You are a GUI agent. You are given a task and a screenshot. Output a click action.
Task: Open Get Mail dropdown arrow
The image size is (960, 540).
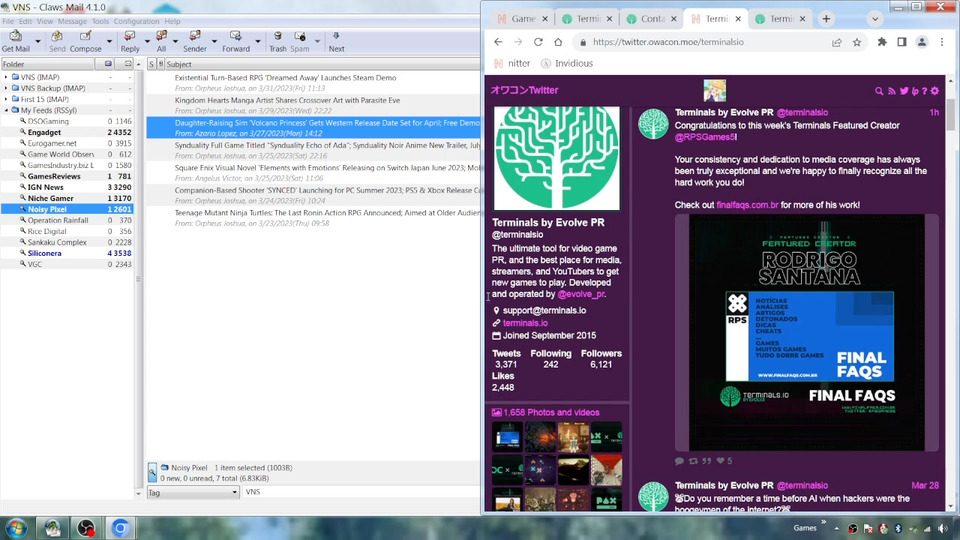(37, 42)
